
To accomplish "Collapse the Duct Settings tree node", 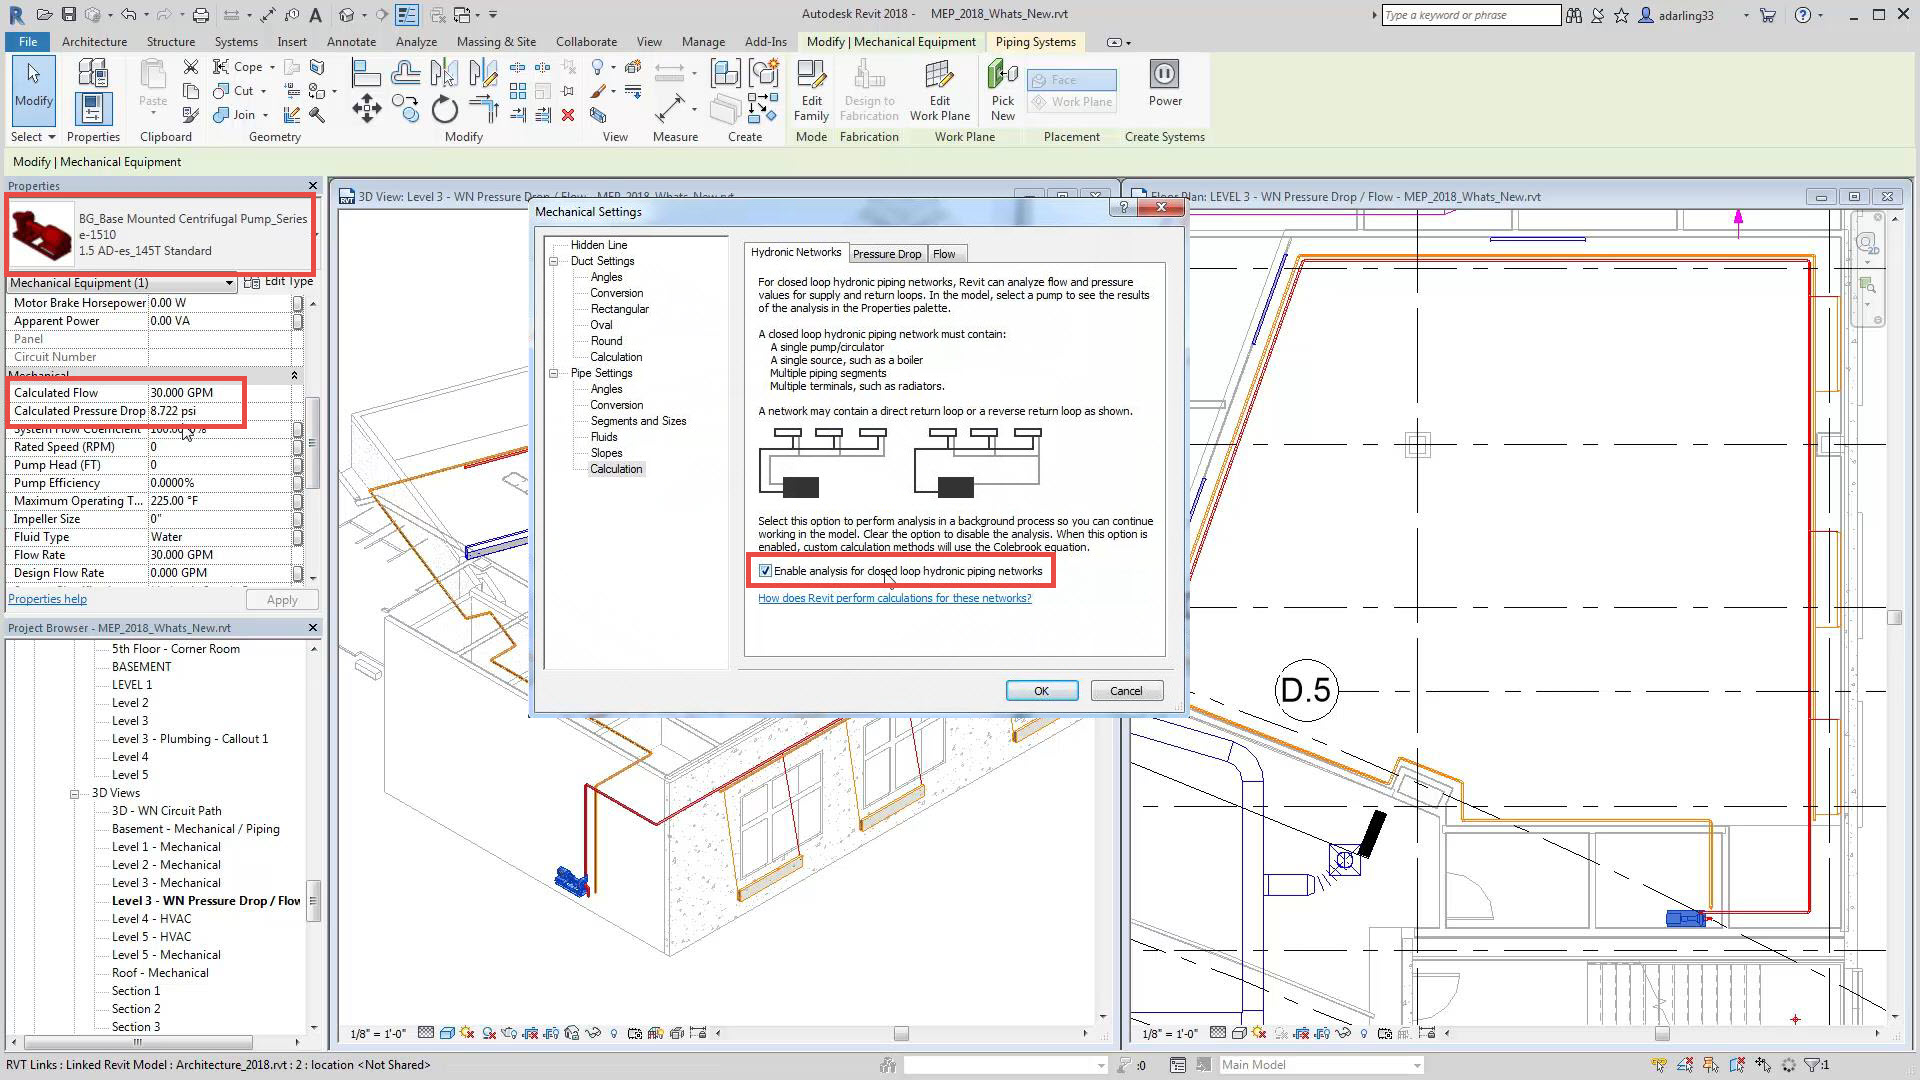I will [553, 262].
